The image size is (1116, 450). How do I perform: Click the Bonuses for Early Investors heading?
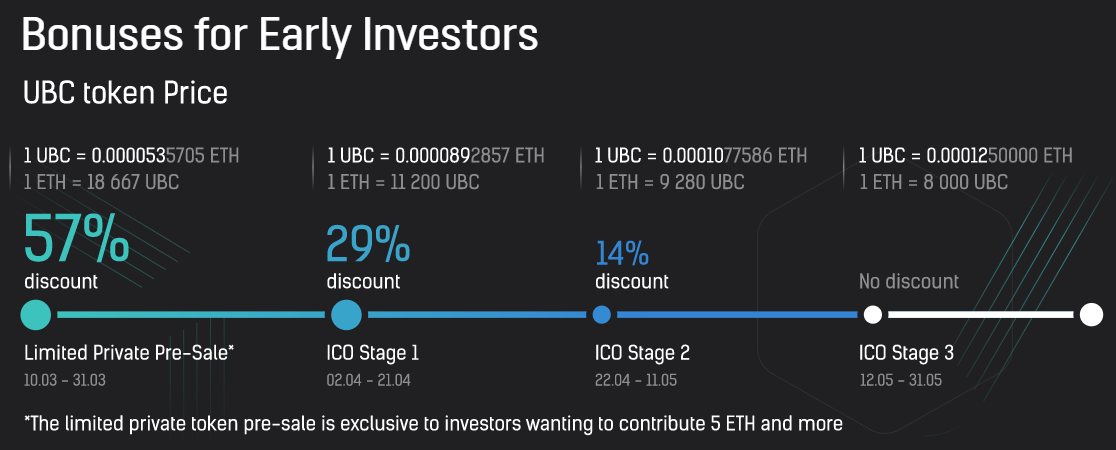pyautogui.click(x=280, y=35)
